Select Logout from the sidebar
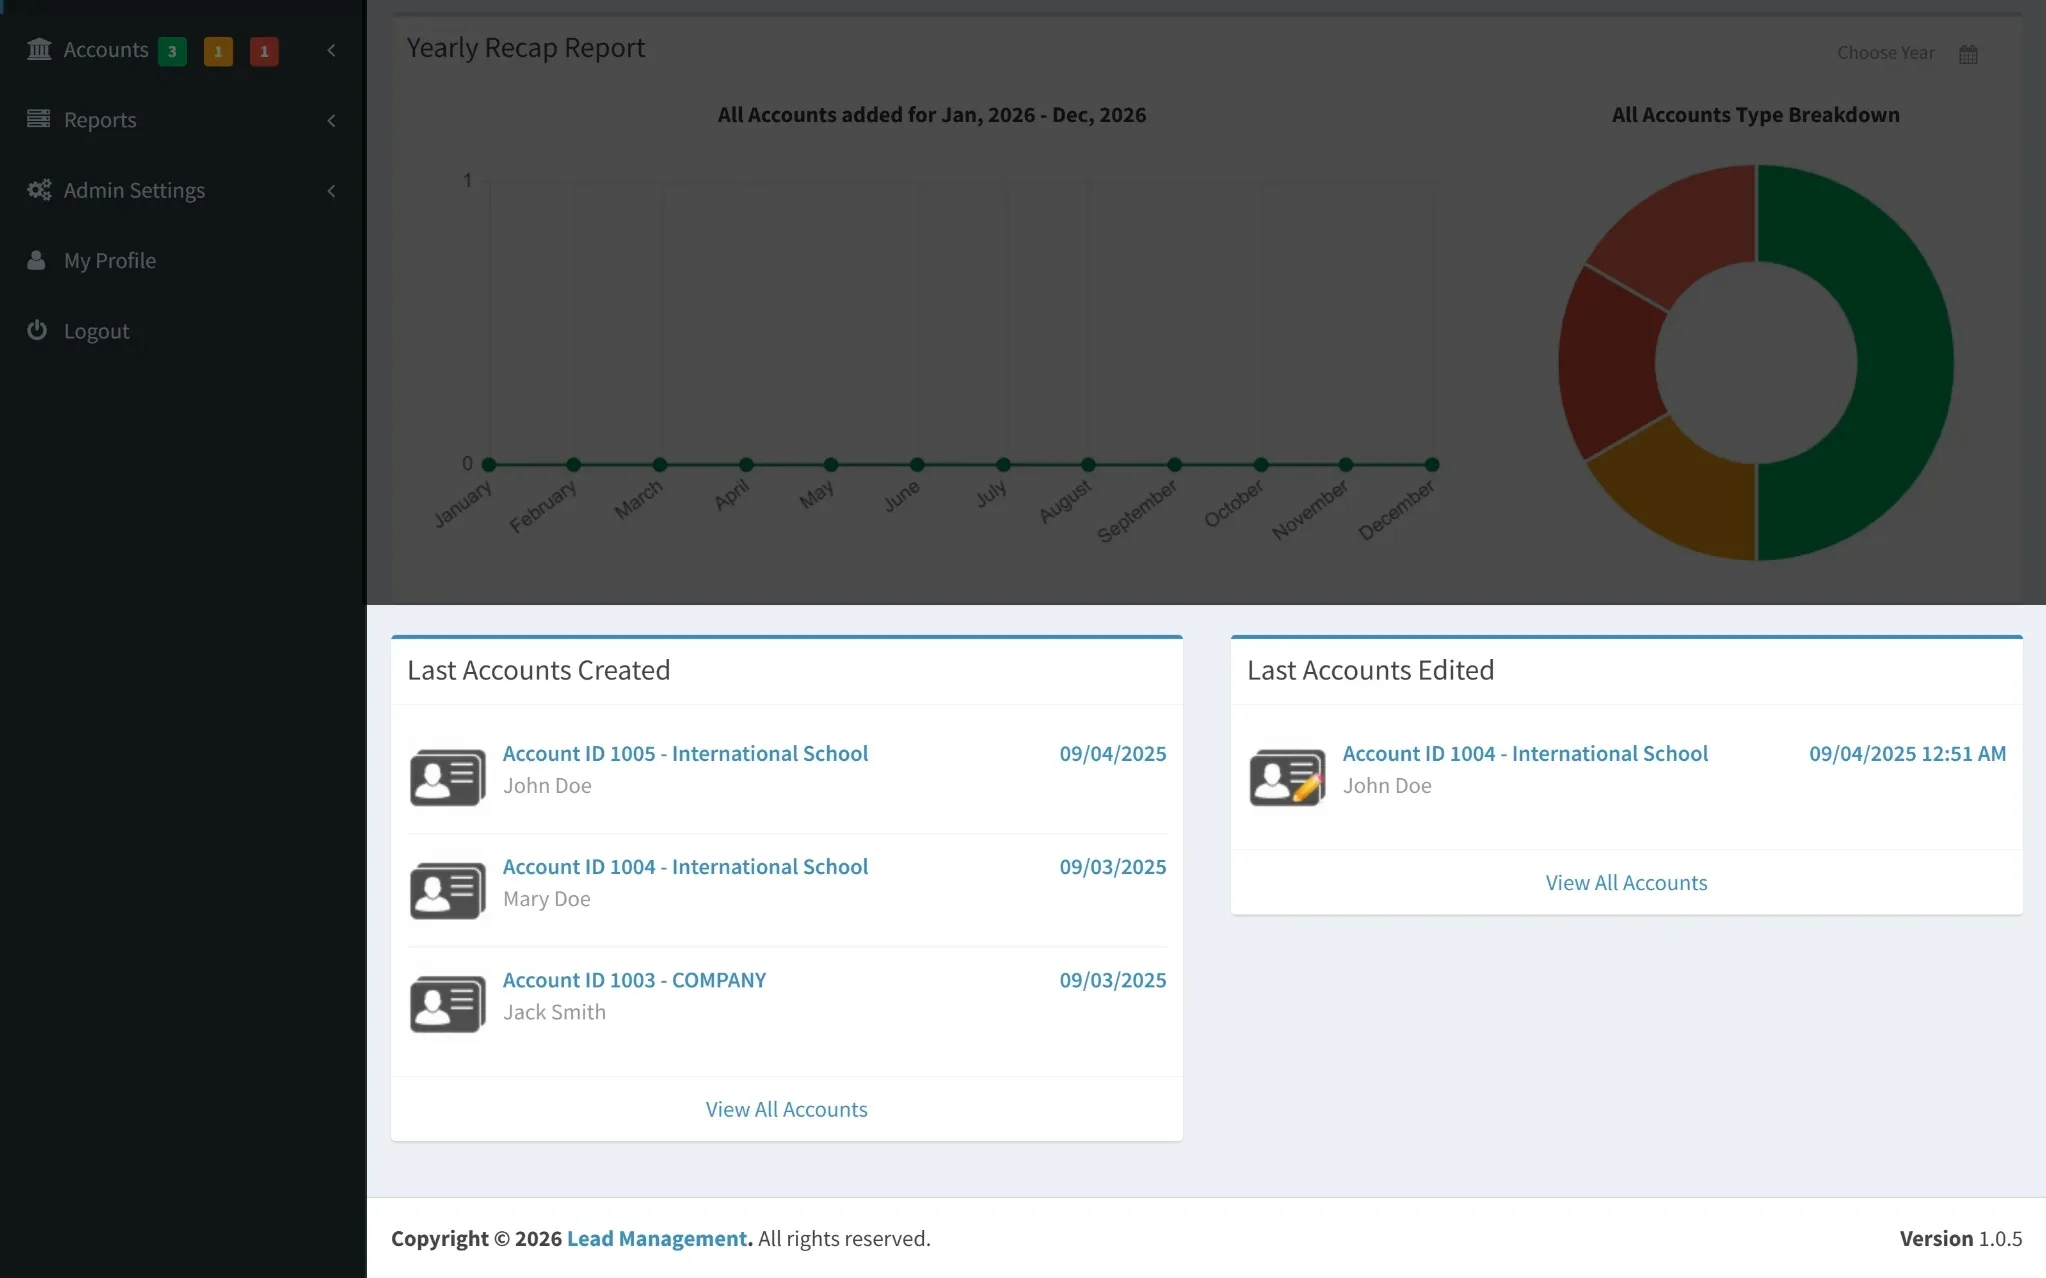Image resolution: width=2046 pixels, height=1278 pixels. (96, 331)
